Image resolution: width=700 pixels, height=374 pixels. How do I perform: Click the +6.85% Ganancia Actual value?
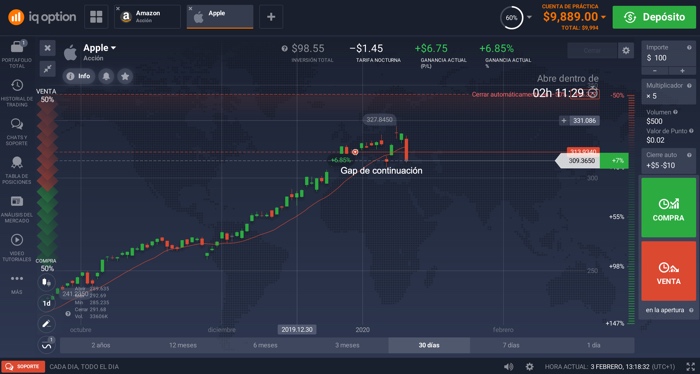tap(496, 48)
